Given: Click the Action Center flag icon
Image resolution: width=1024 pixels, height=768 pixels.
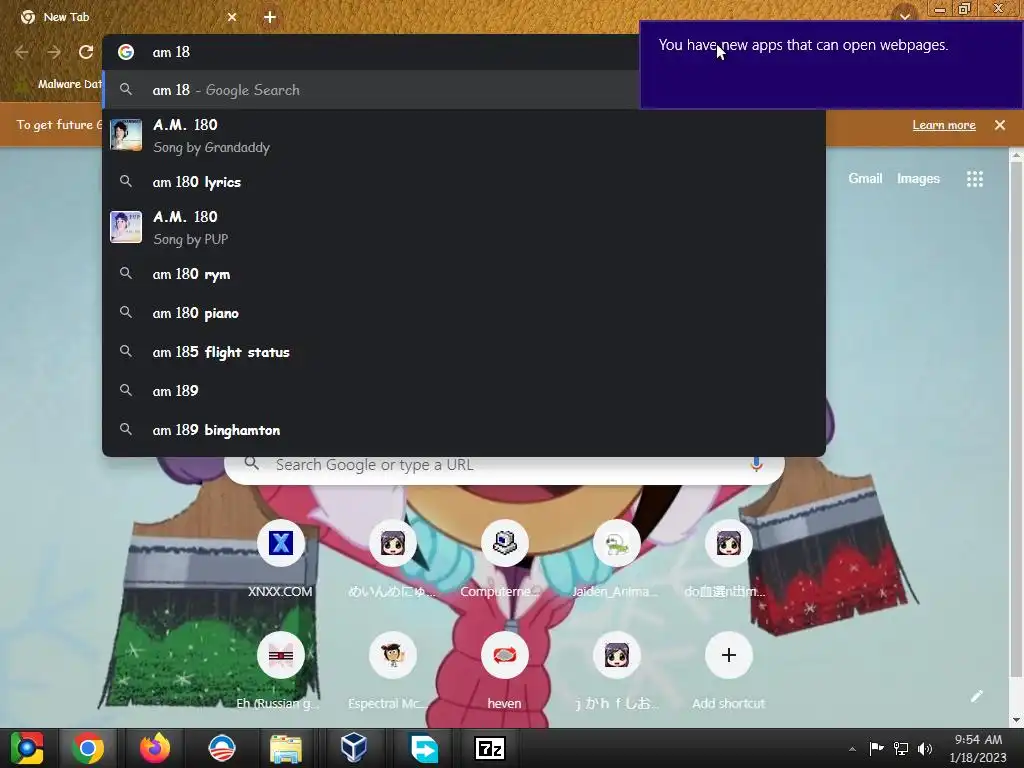Looking at the screenshot, I should 876,748.
